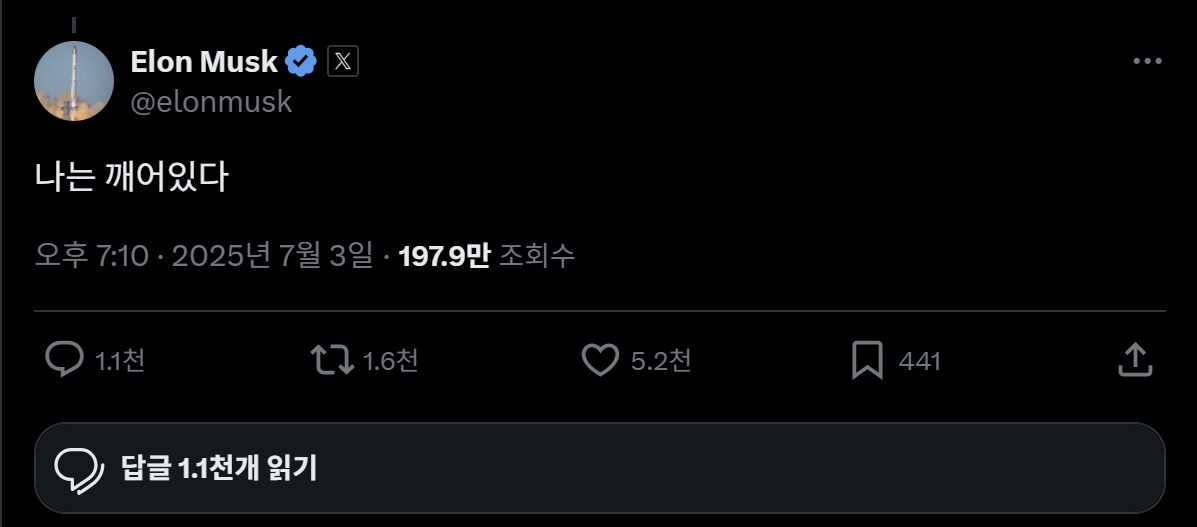Like the post with the heart icon

pos(601,360)
